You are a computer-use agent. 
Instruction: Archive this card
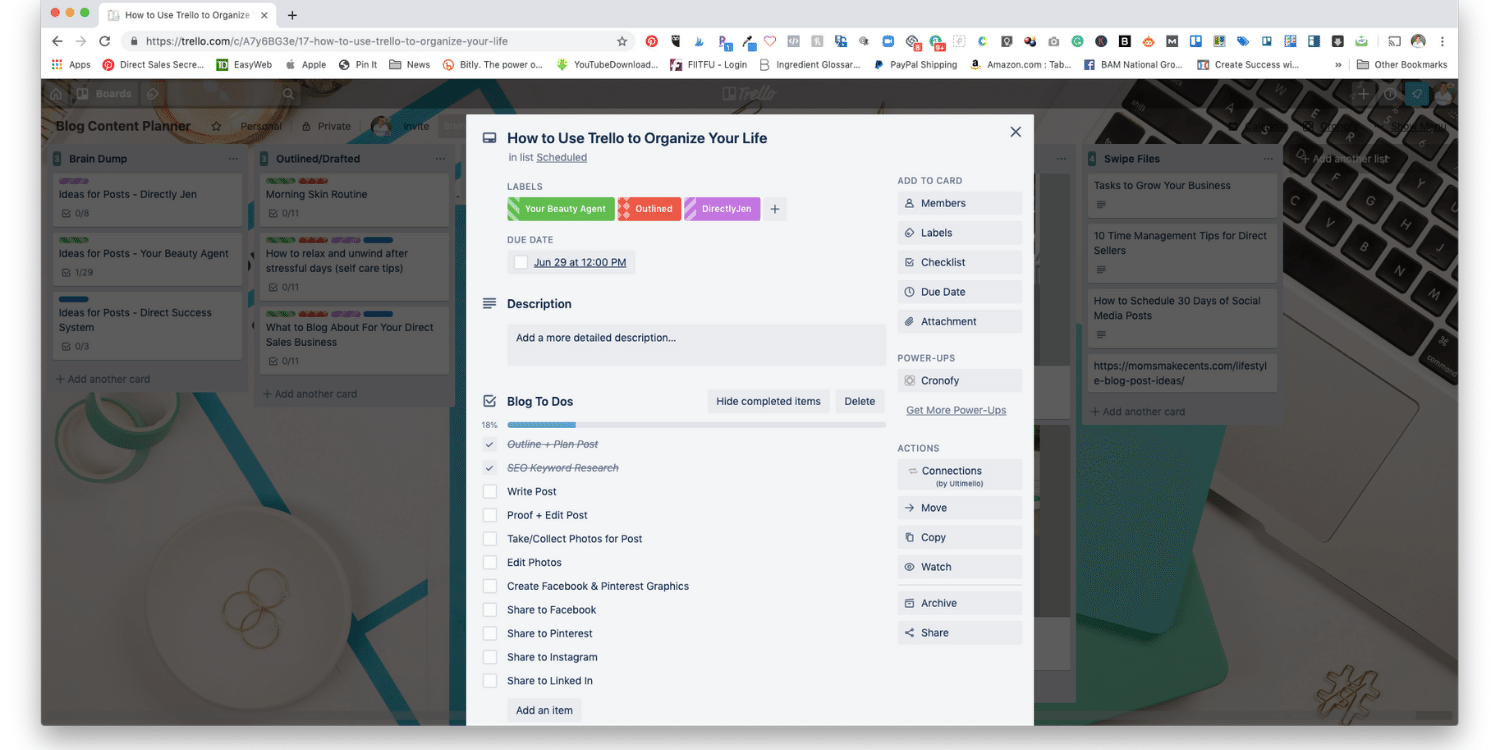pos(959,603)
